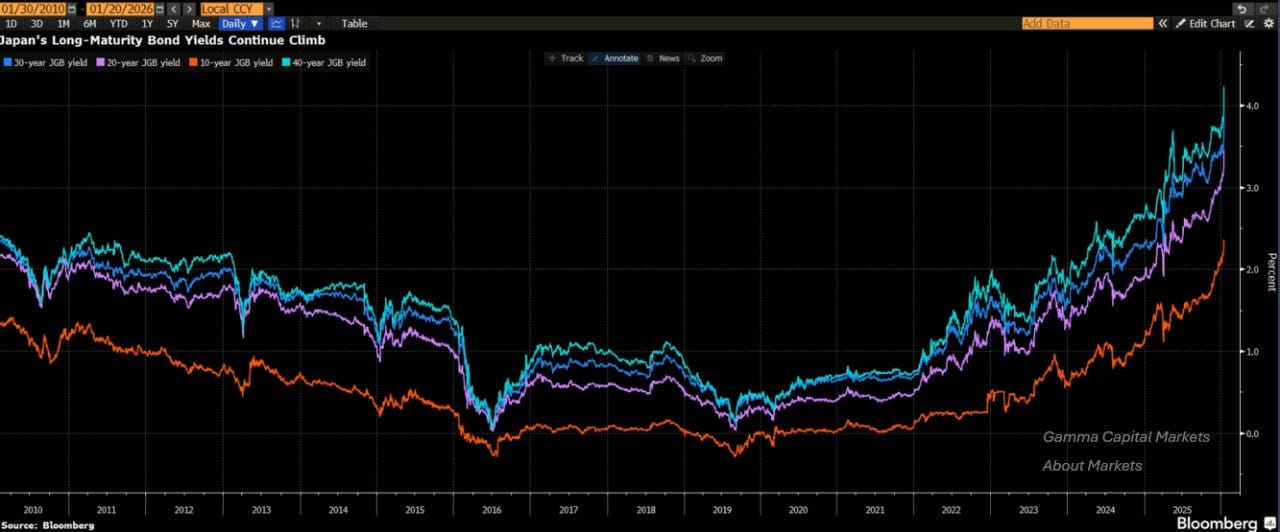1280x532 pixels.
Task: Select the 1M range tab
Action: (x=63, y=23)
